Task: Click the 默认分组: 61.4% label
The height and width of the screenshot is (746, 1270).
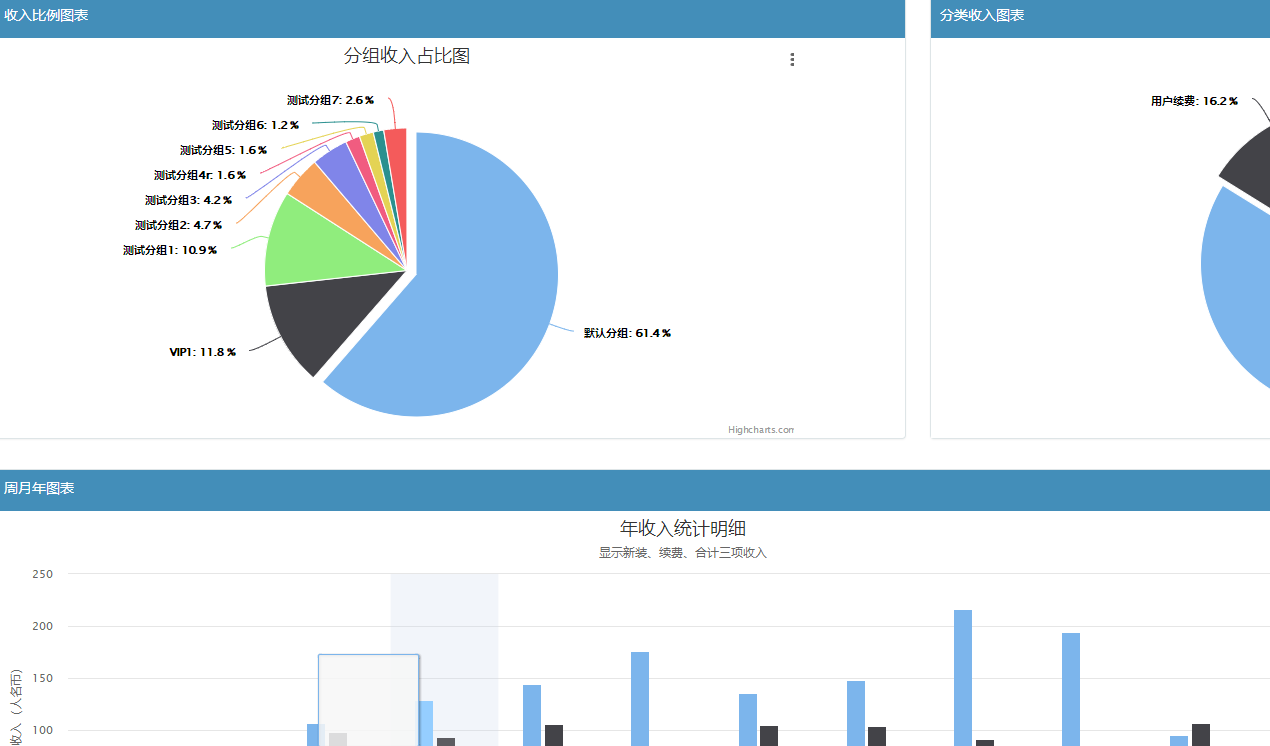Action: [x=627, y=333]
